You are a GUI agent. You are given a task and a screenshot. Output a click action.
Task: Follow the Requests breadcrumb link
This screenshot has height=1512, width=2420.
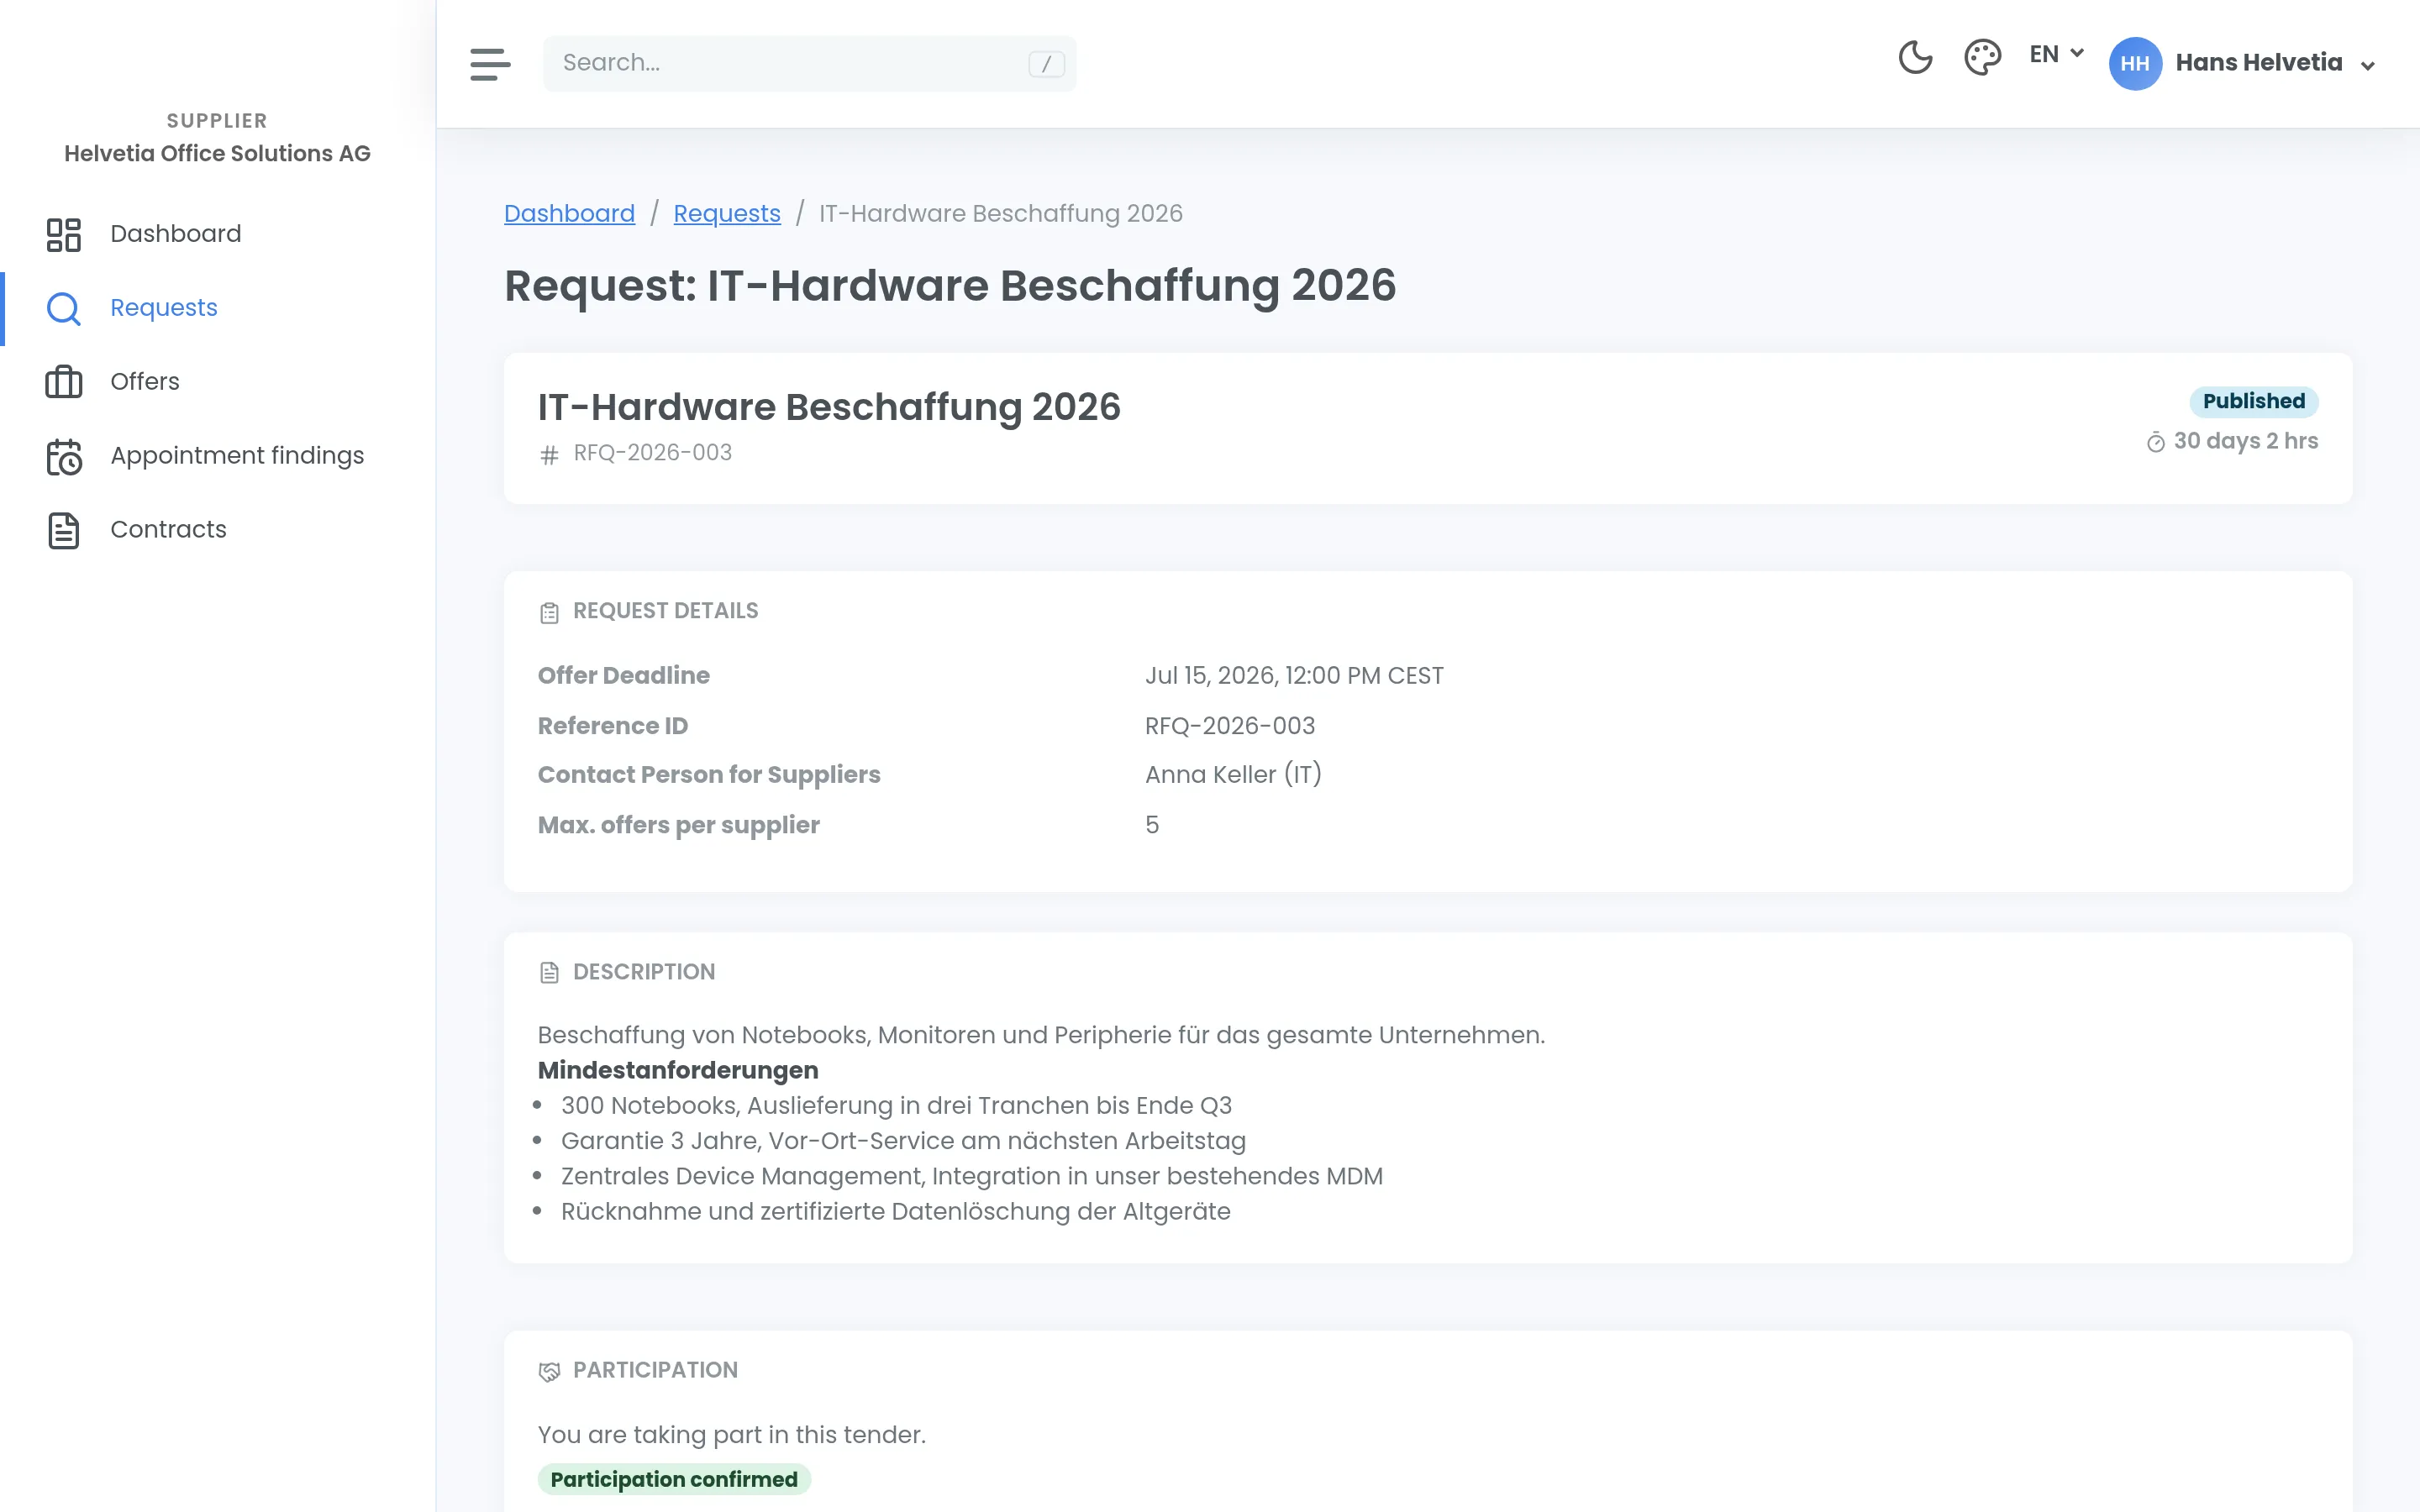(727, 214)
